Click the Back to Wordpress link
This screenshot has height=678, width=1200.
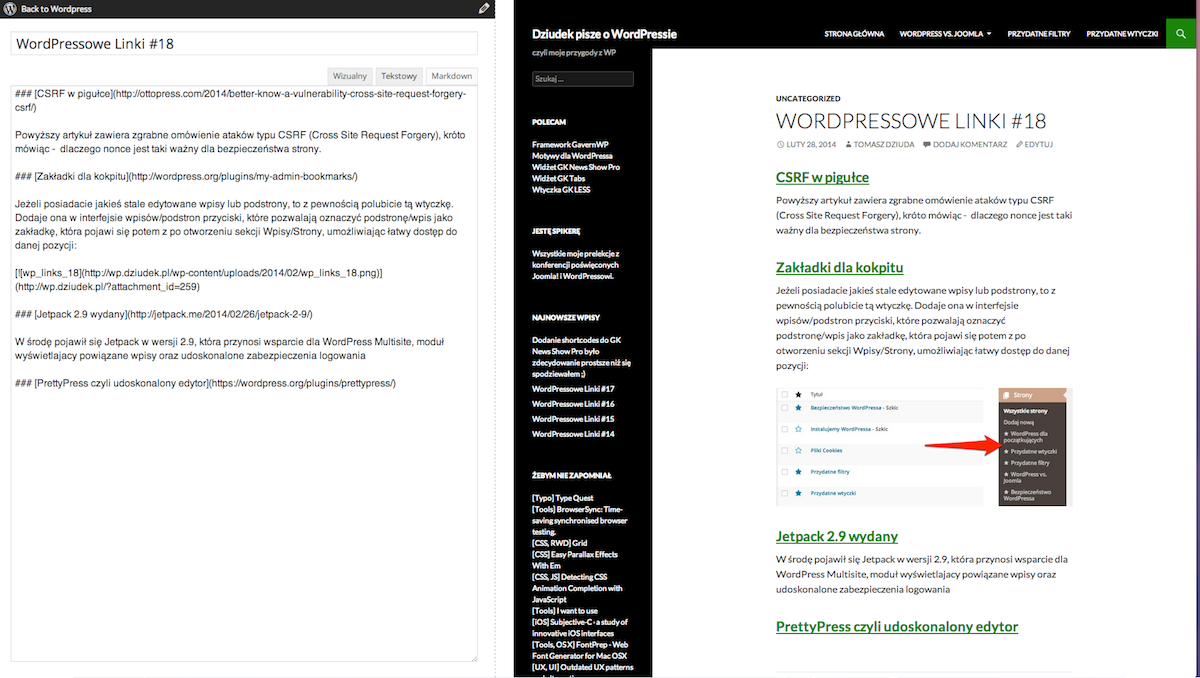pyautogui.click(x=56, y=9)
